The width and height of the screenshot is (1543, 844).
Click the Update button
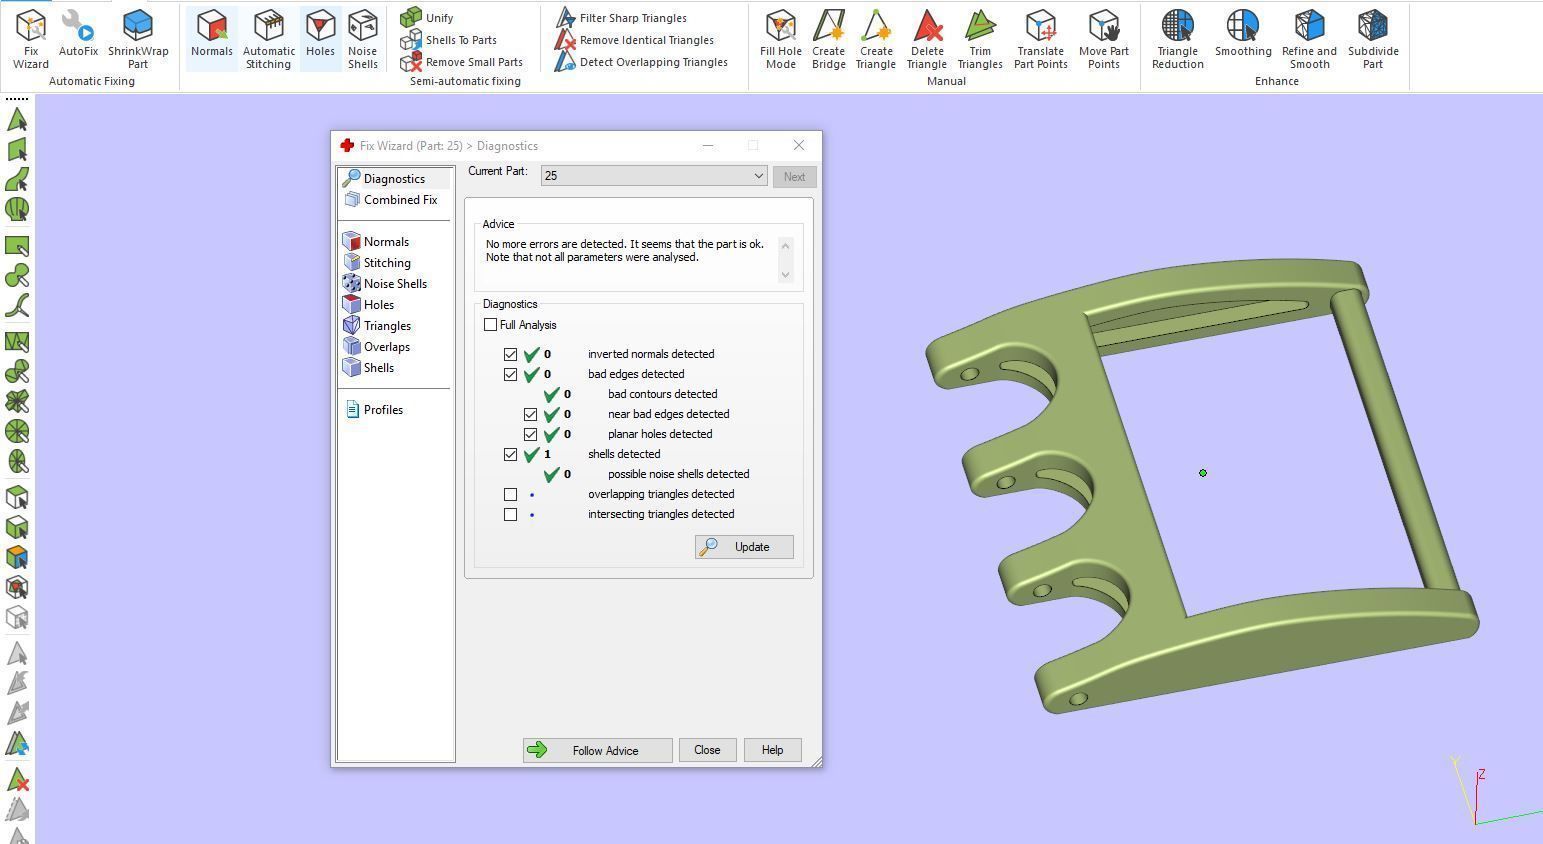tap(744, 547)
